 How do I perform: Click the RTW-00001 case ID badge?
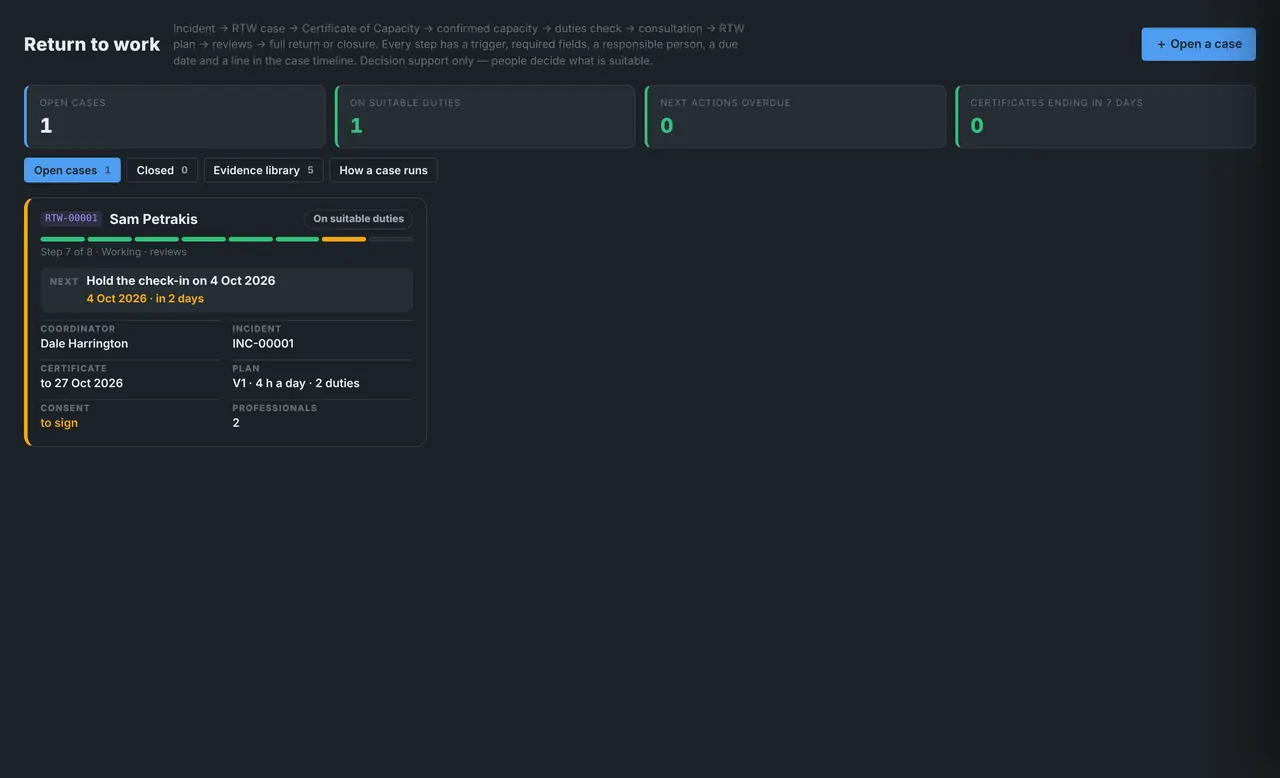click(71, 218)
